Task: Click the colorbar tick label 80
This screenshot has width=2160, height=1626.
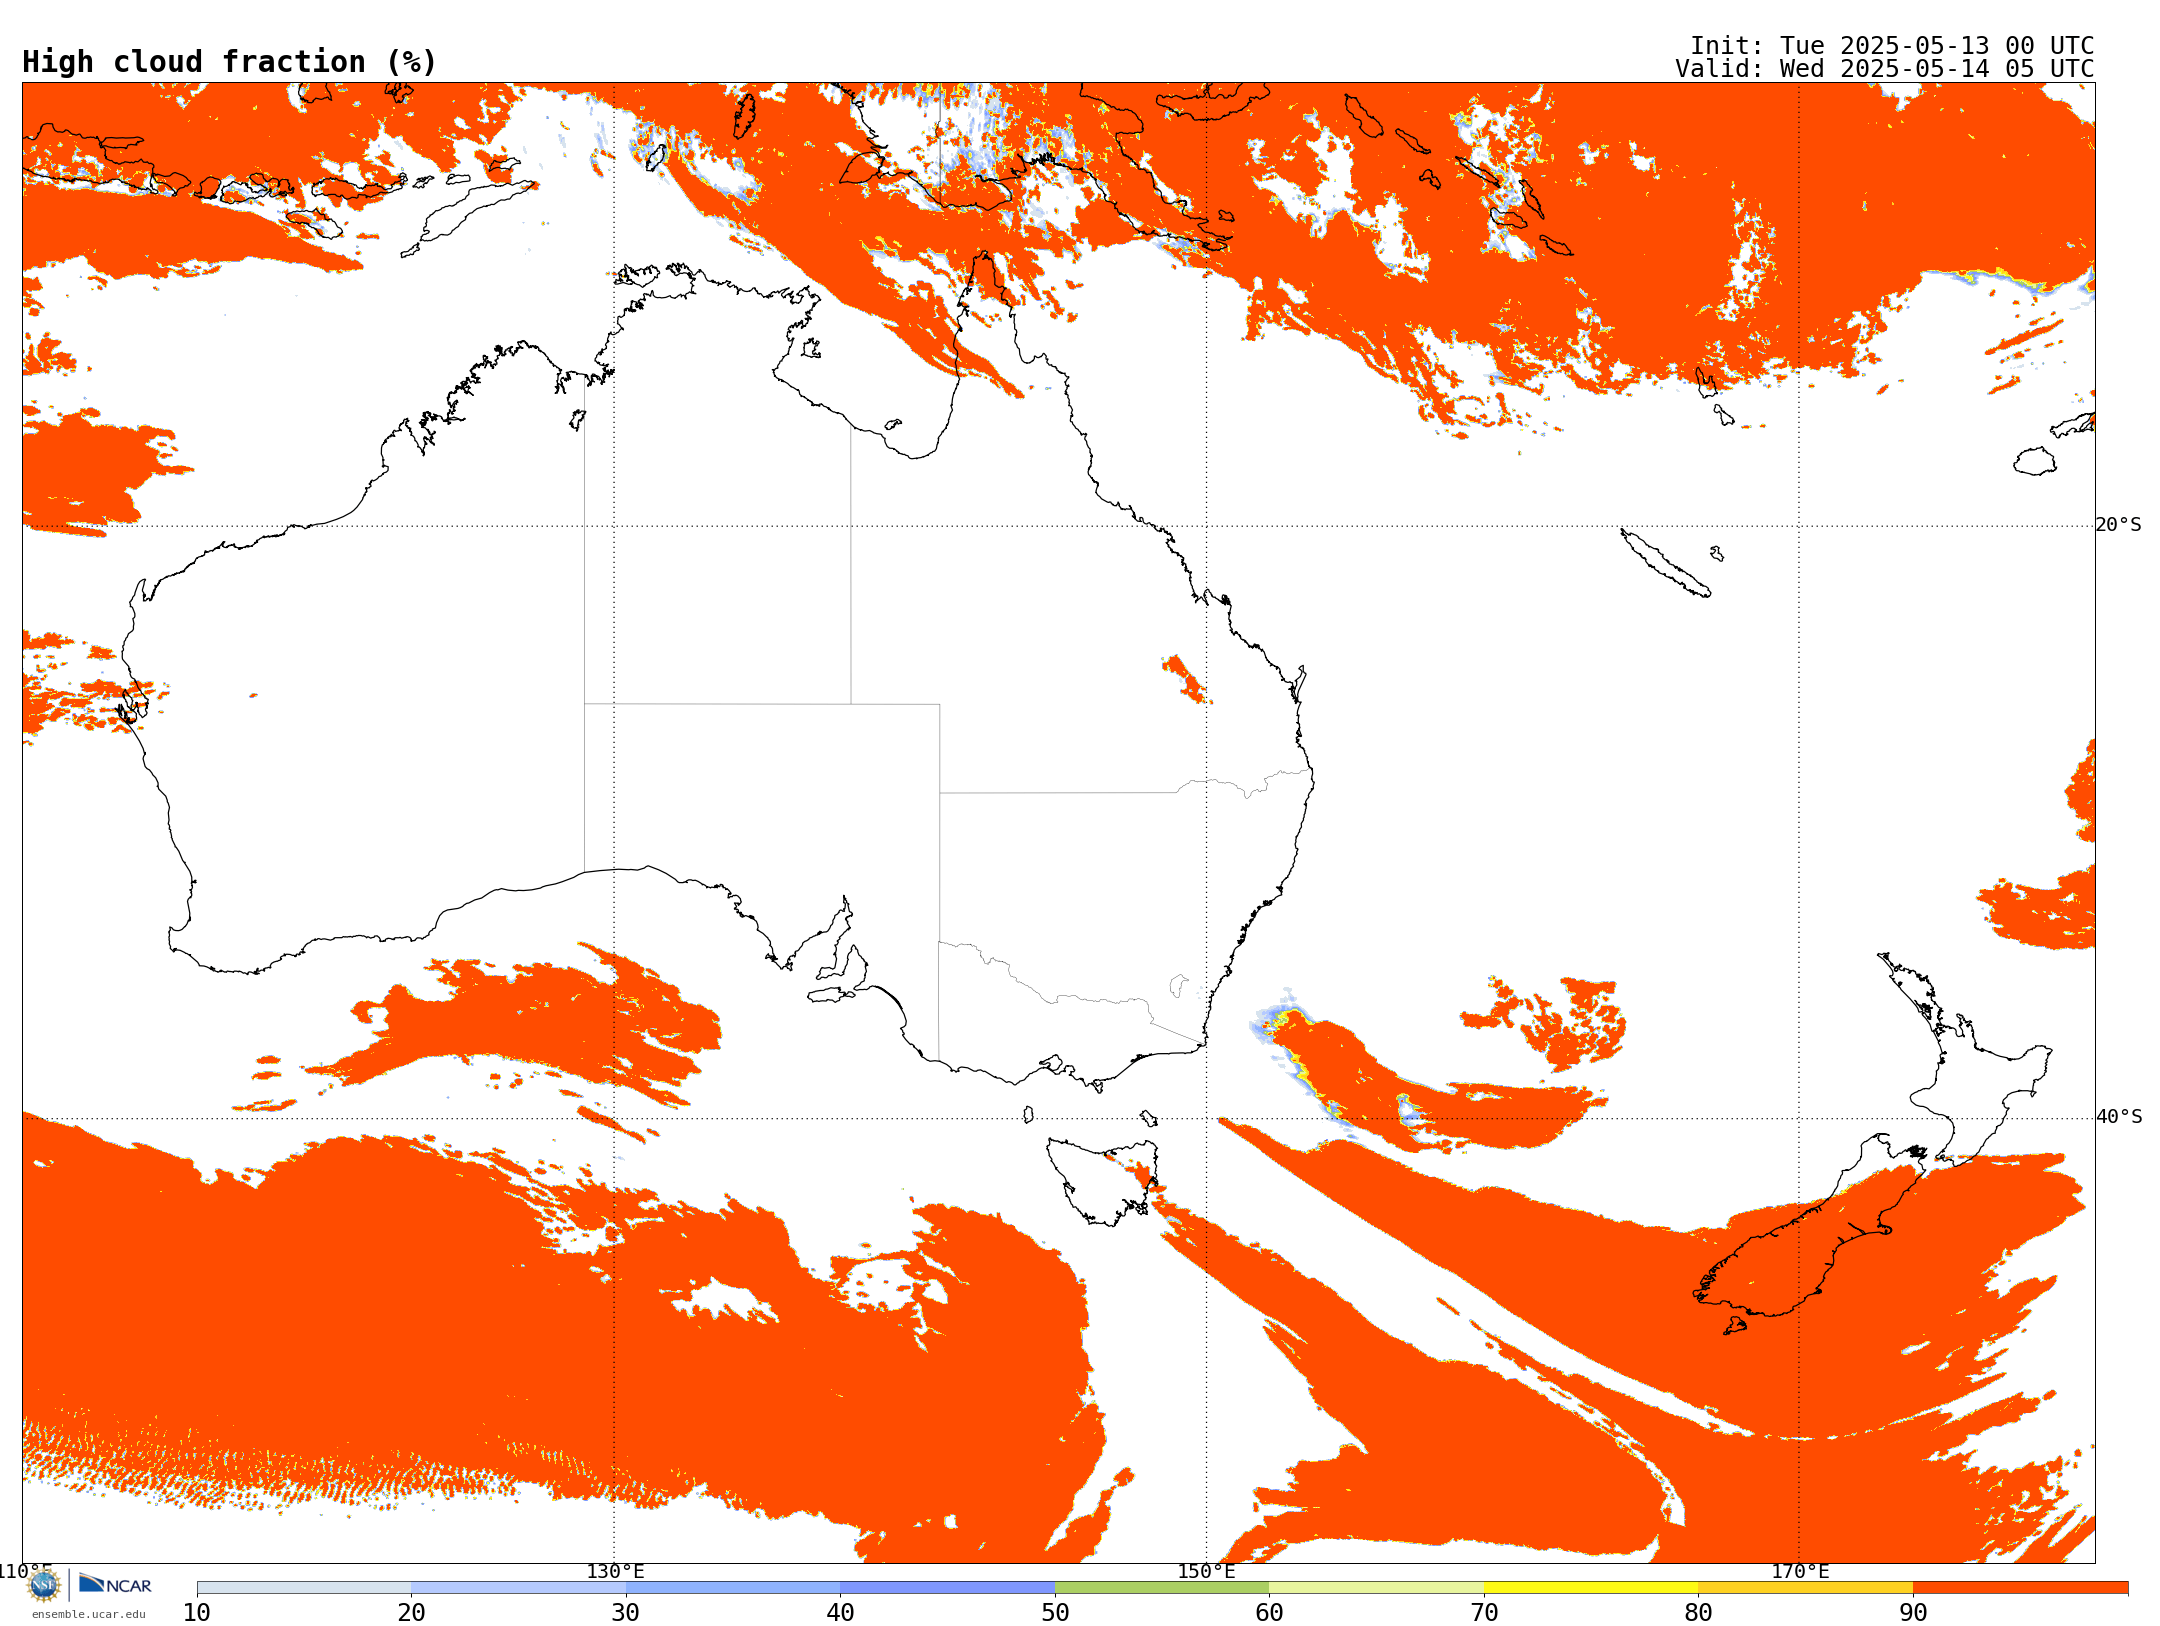Action: [x=1698, y=1612]
